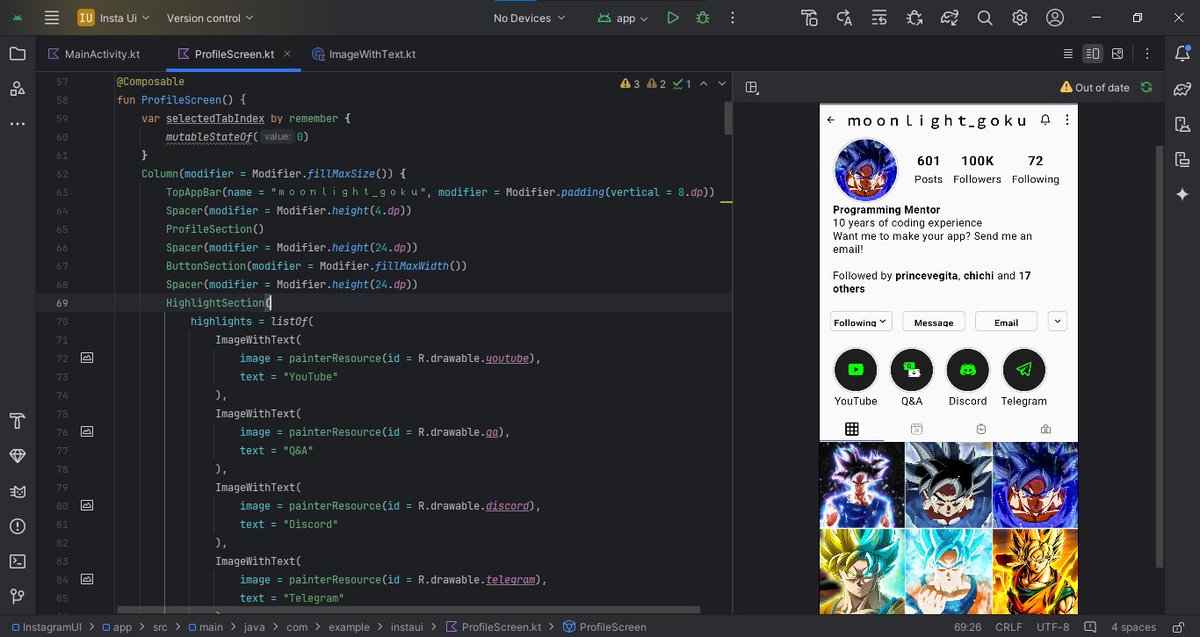This screenshot has width=1200, height=637.
Task: Switch editor to Code-only view
Action: pos(1068,54)
